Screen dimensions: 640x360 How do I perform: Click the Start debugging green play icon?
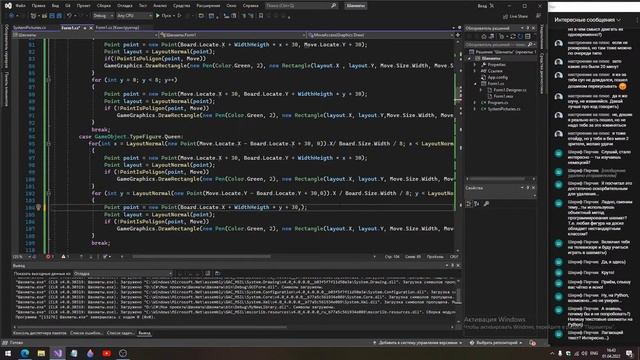(158, 16)
